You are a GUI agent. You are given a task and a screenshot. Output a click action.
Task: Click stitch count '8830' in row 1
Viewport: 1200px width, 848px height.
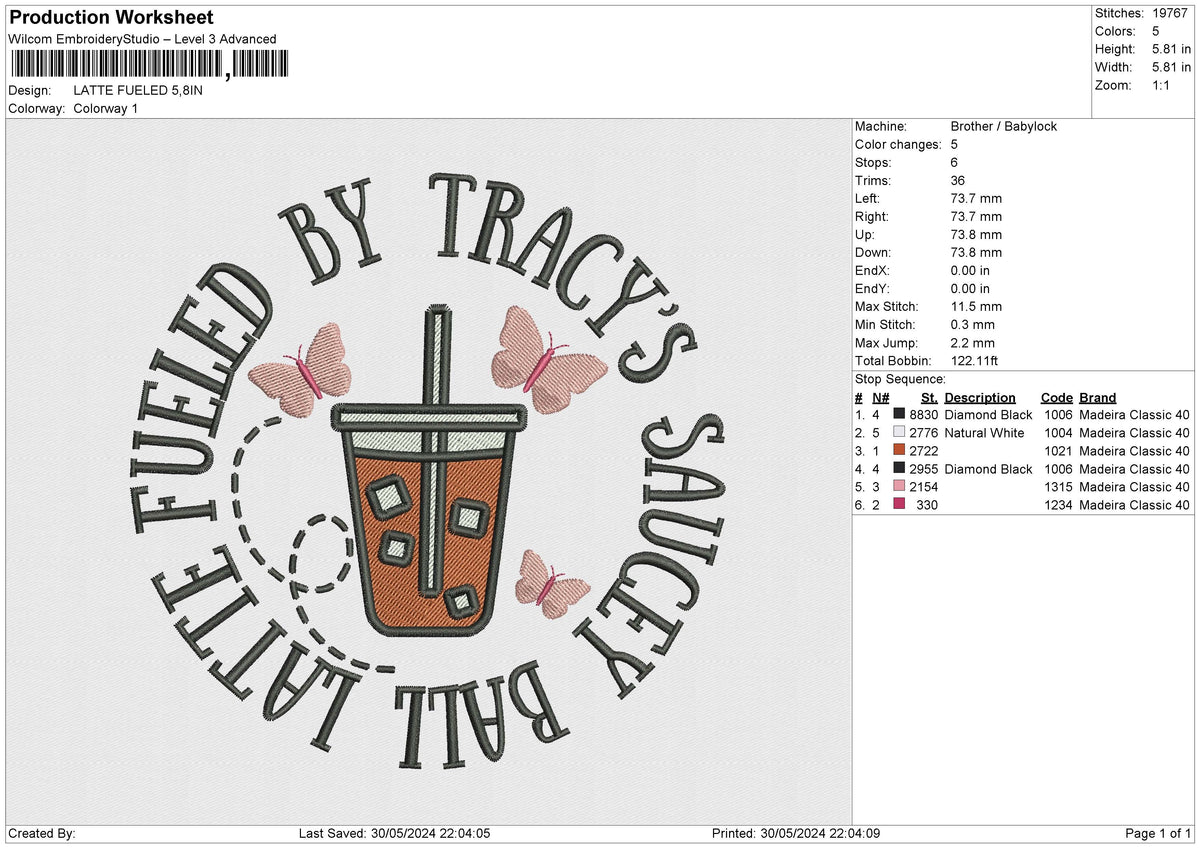pyautogui.click(x=924, y=415)
